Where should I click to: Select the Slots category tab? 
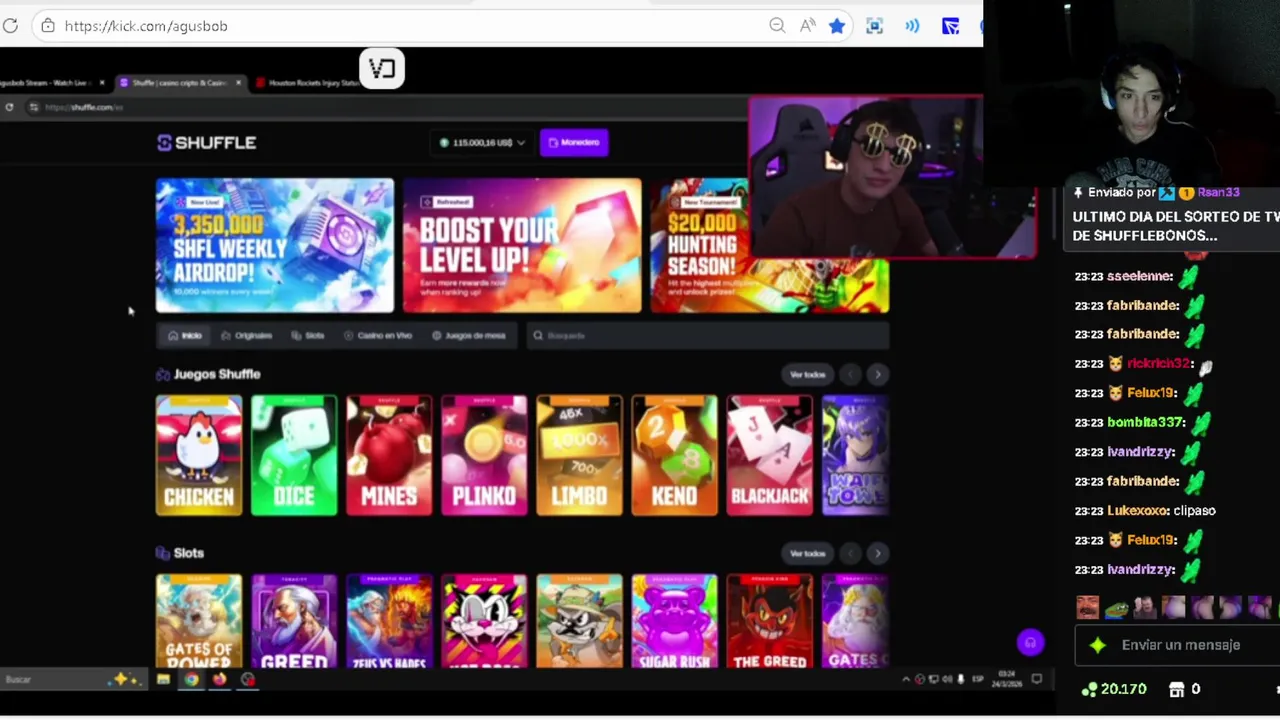pos(308,336)
